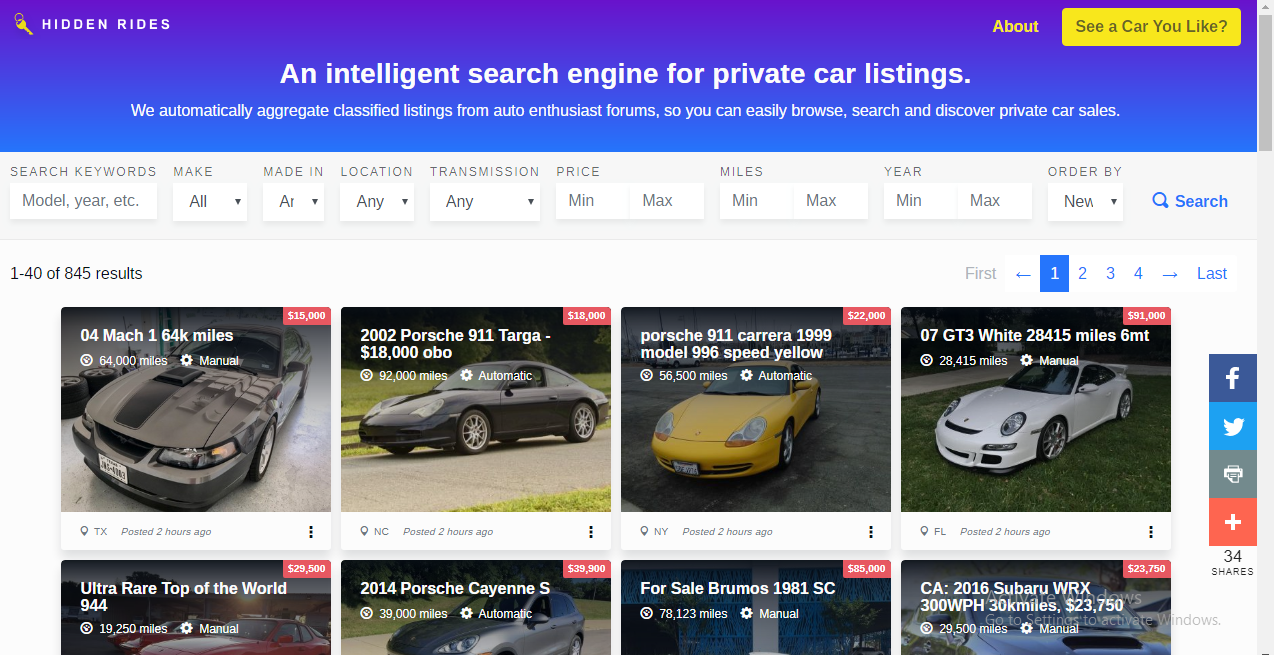Open the Ultra Rare Top of the World 944 listing
Image resolution: width=1274 pixels, height=655 pixels.
(184, 597)
